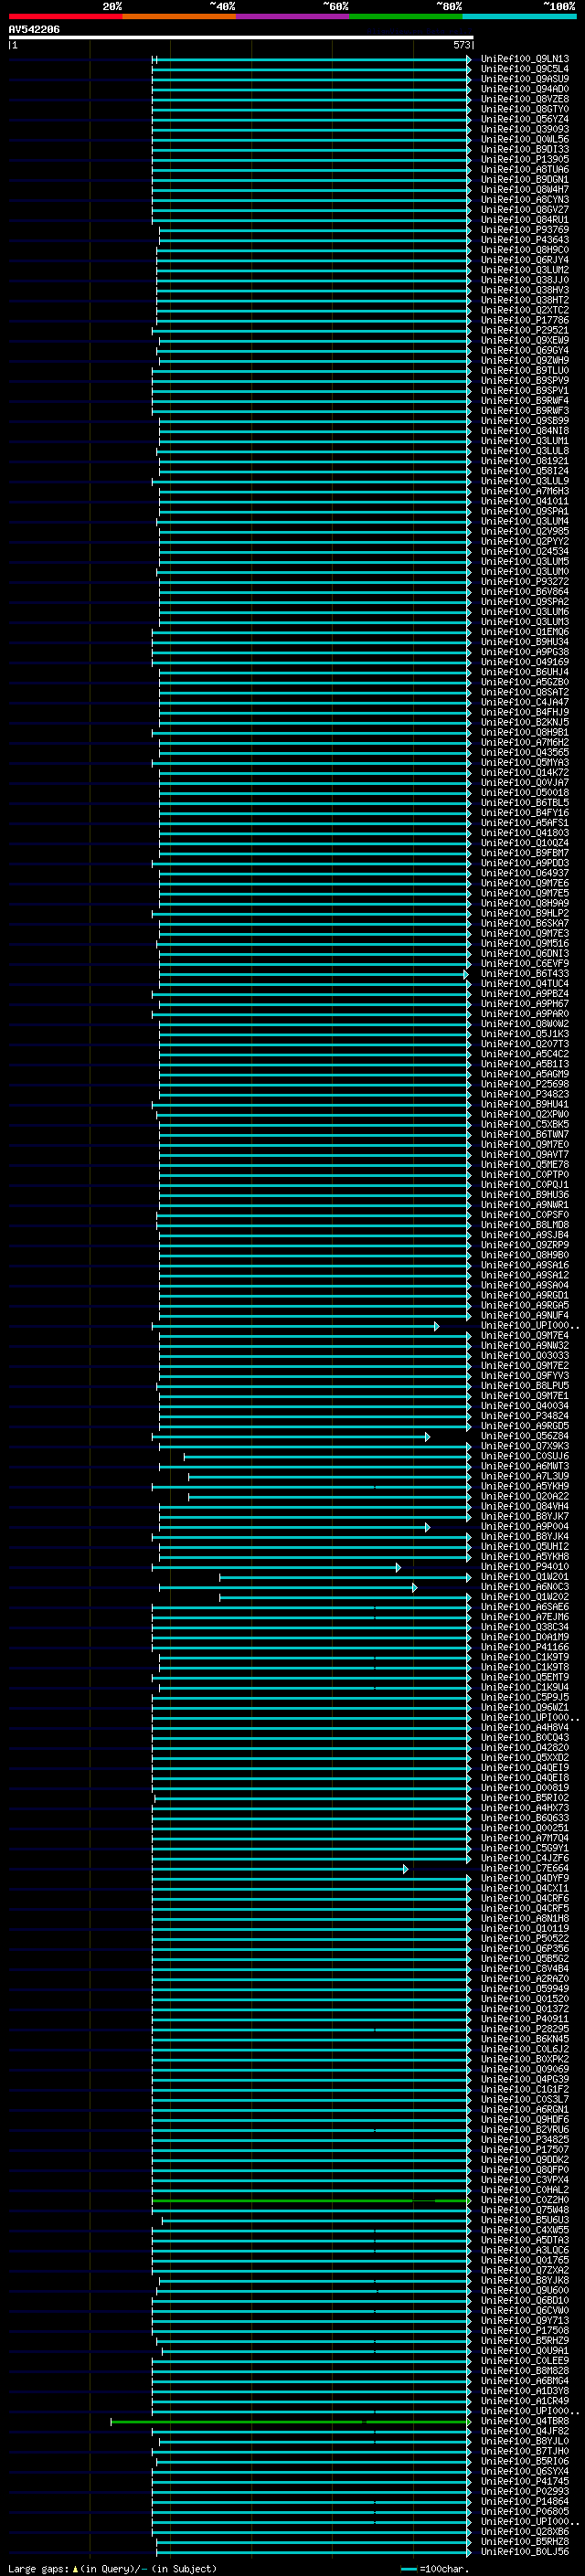This screenshot has width=585, height=2576.
Task: Click the purple ~60% identity legend bar
Action: 293,16
